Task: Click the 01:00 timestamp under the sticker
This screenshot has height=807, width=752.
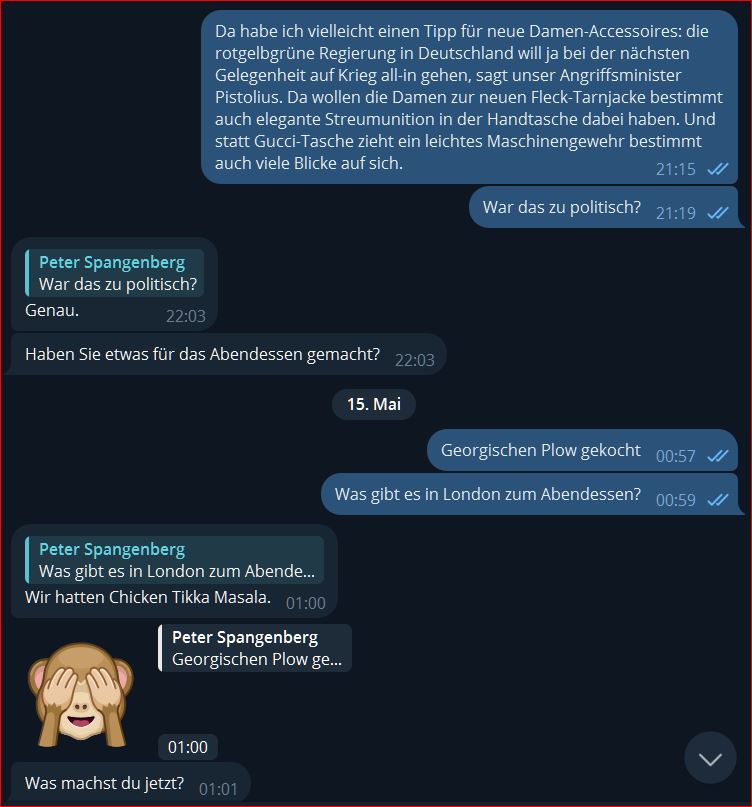Action: (187, 747)
